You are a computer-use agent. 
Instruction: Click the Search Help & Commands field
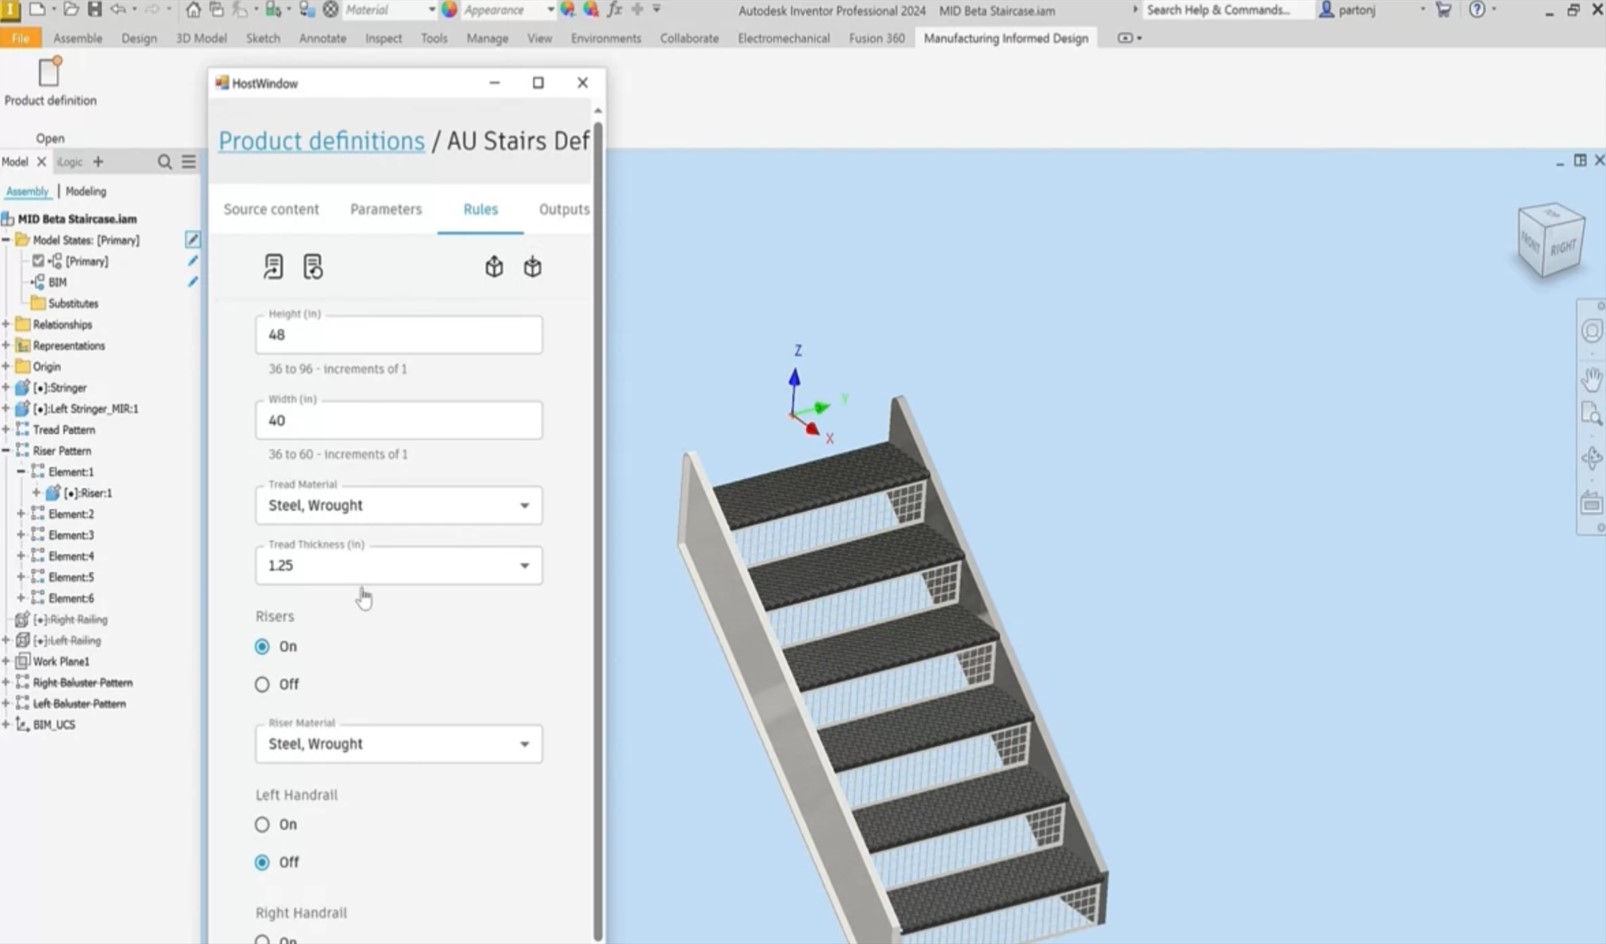pyautogui.click(x=1228, y=10)
